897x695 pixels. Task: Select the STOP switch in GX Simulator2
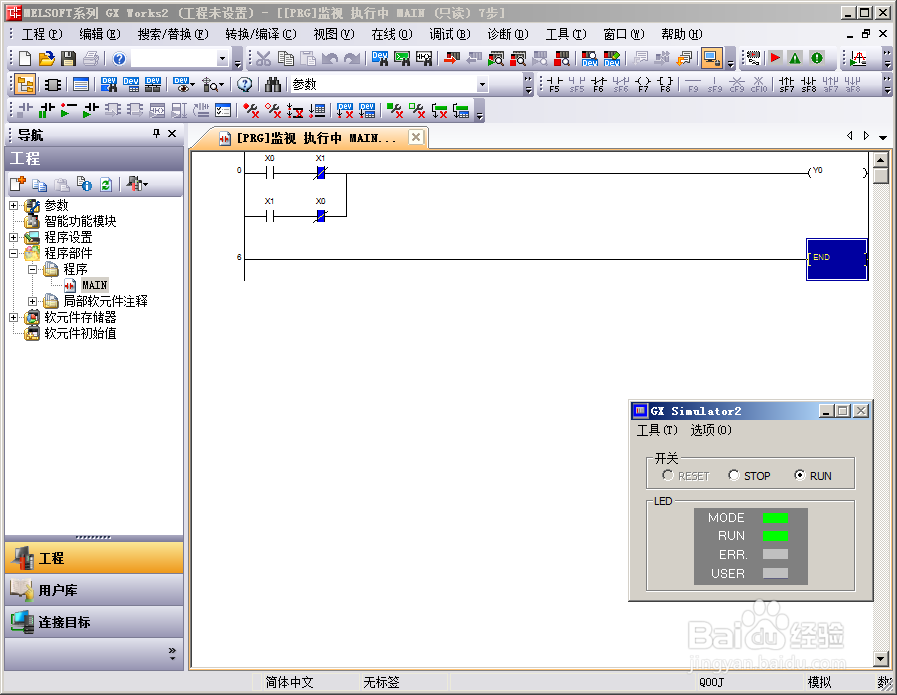pyautogui.click(x=749, y=475)
